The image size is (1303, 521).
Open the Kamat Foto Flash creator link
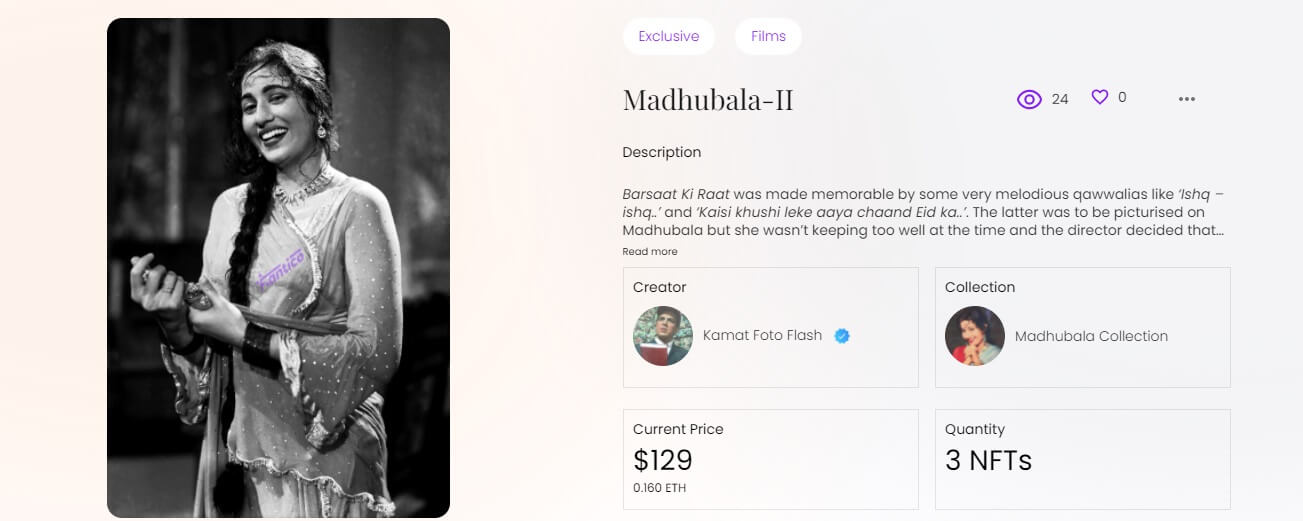tap(762, 336)
